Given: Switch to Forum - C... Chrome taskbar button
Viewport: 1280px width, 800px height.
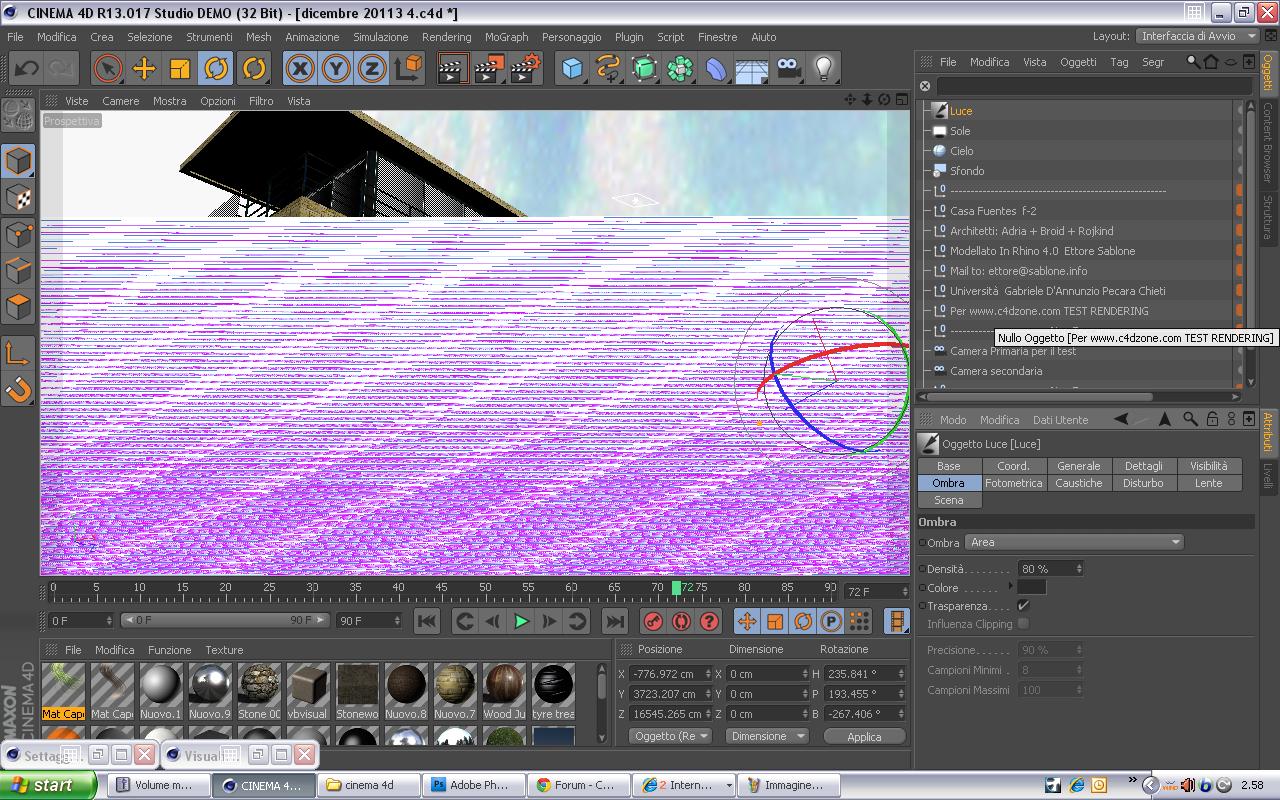Looking at the screenshot, I should (576, 785).
